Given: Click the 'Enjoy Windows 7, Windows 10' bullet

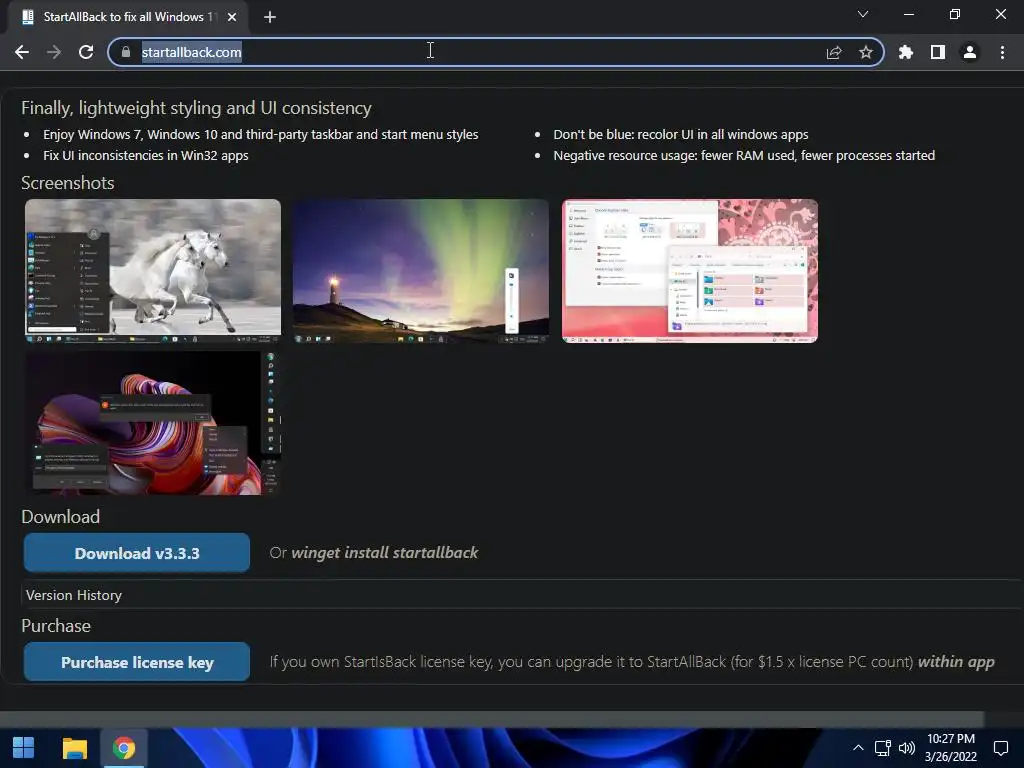Looking at the screenshot, I should tap(261, 135).
